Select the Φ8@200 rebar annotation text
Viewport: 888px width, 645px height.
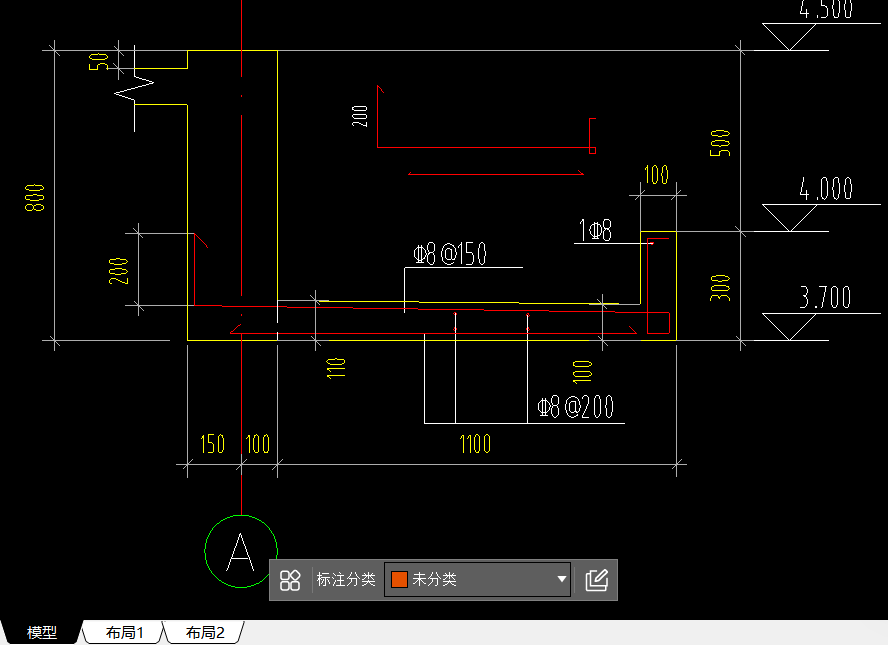click(x=575, y=407)
